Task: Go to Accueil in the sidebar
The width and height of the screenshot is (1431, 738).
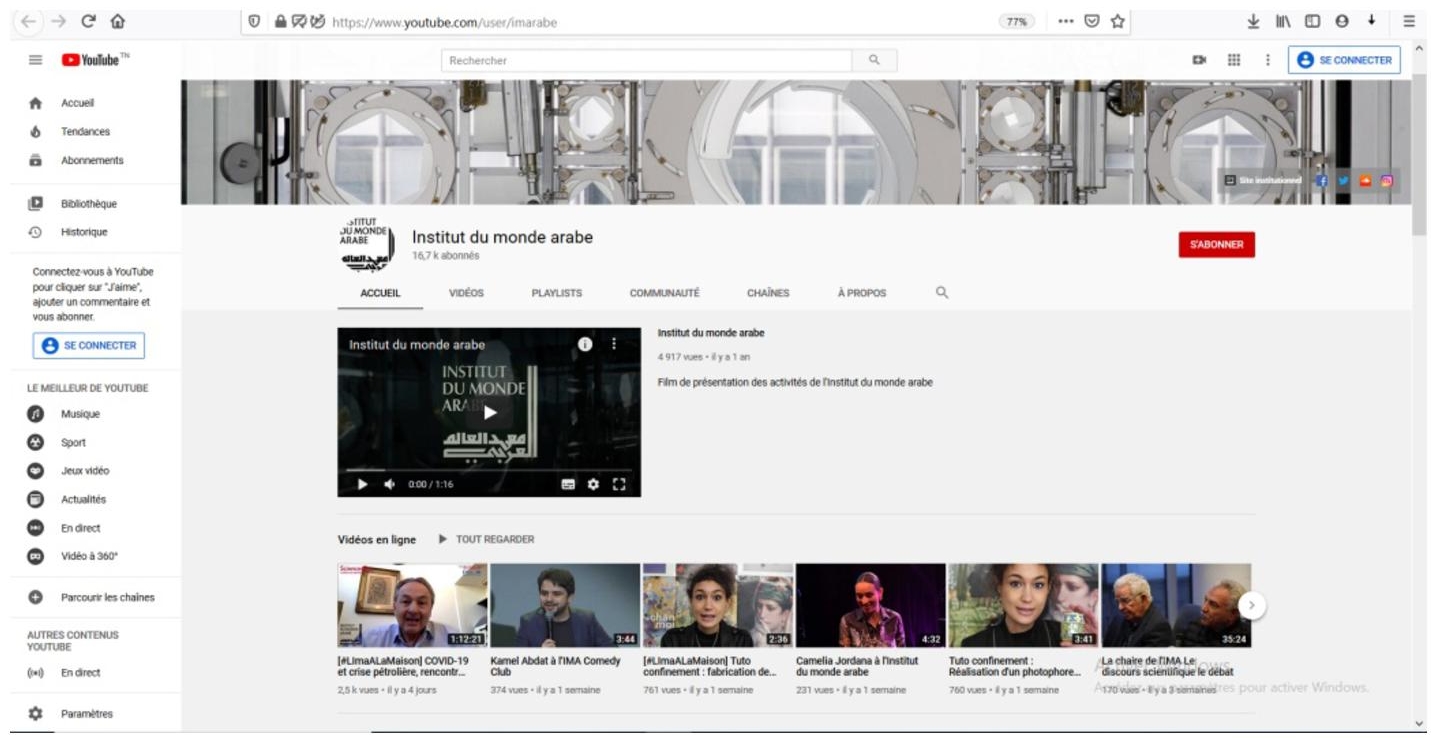Action: click(77, 103)
